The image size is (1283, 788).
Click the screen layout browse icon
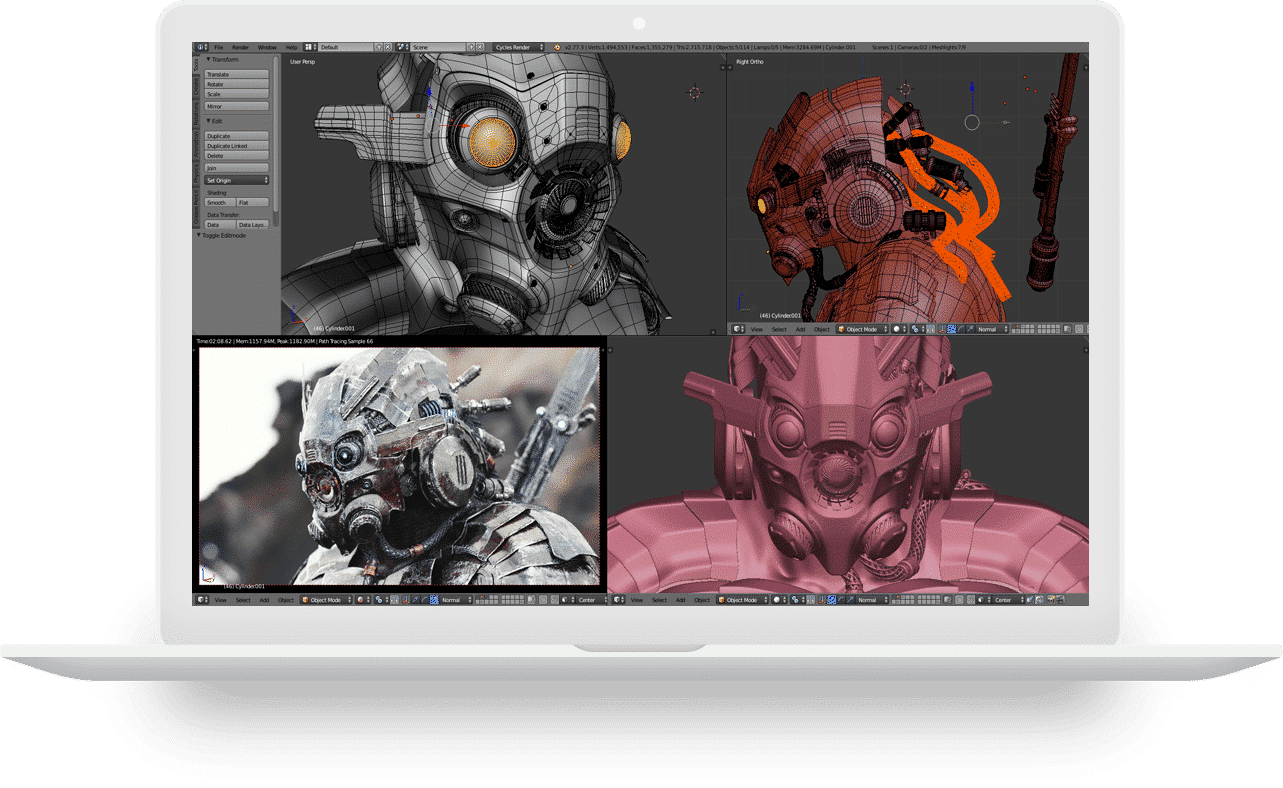click(311, 47)
